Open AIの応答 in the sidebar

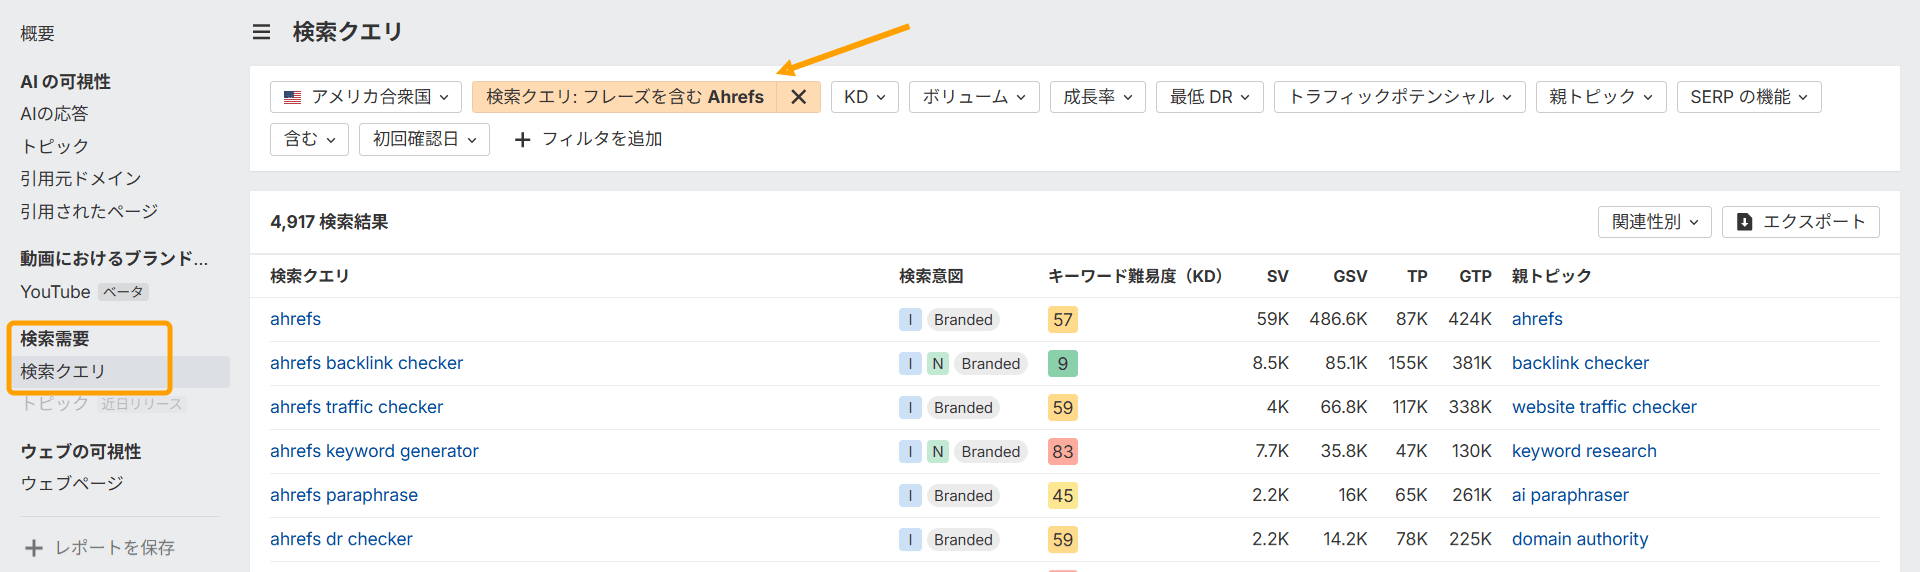tap(54, 114)
